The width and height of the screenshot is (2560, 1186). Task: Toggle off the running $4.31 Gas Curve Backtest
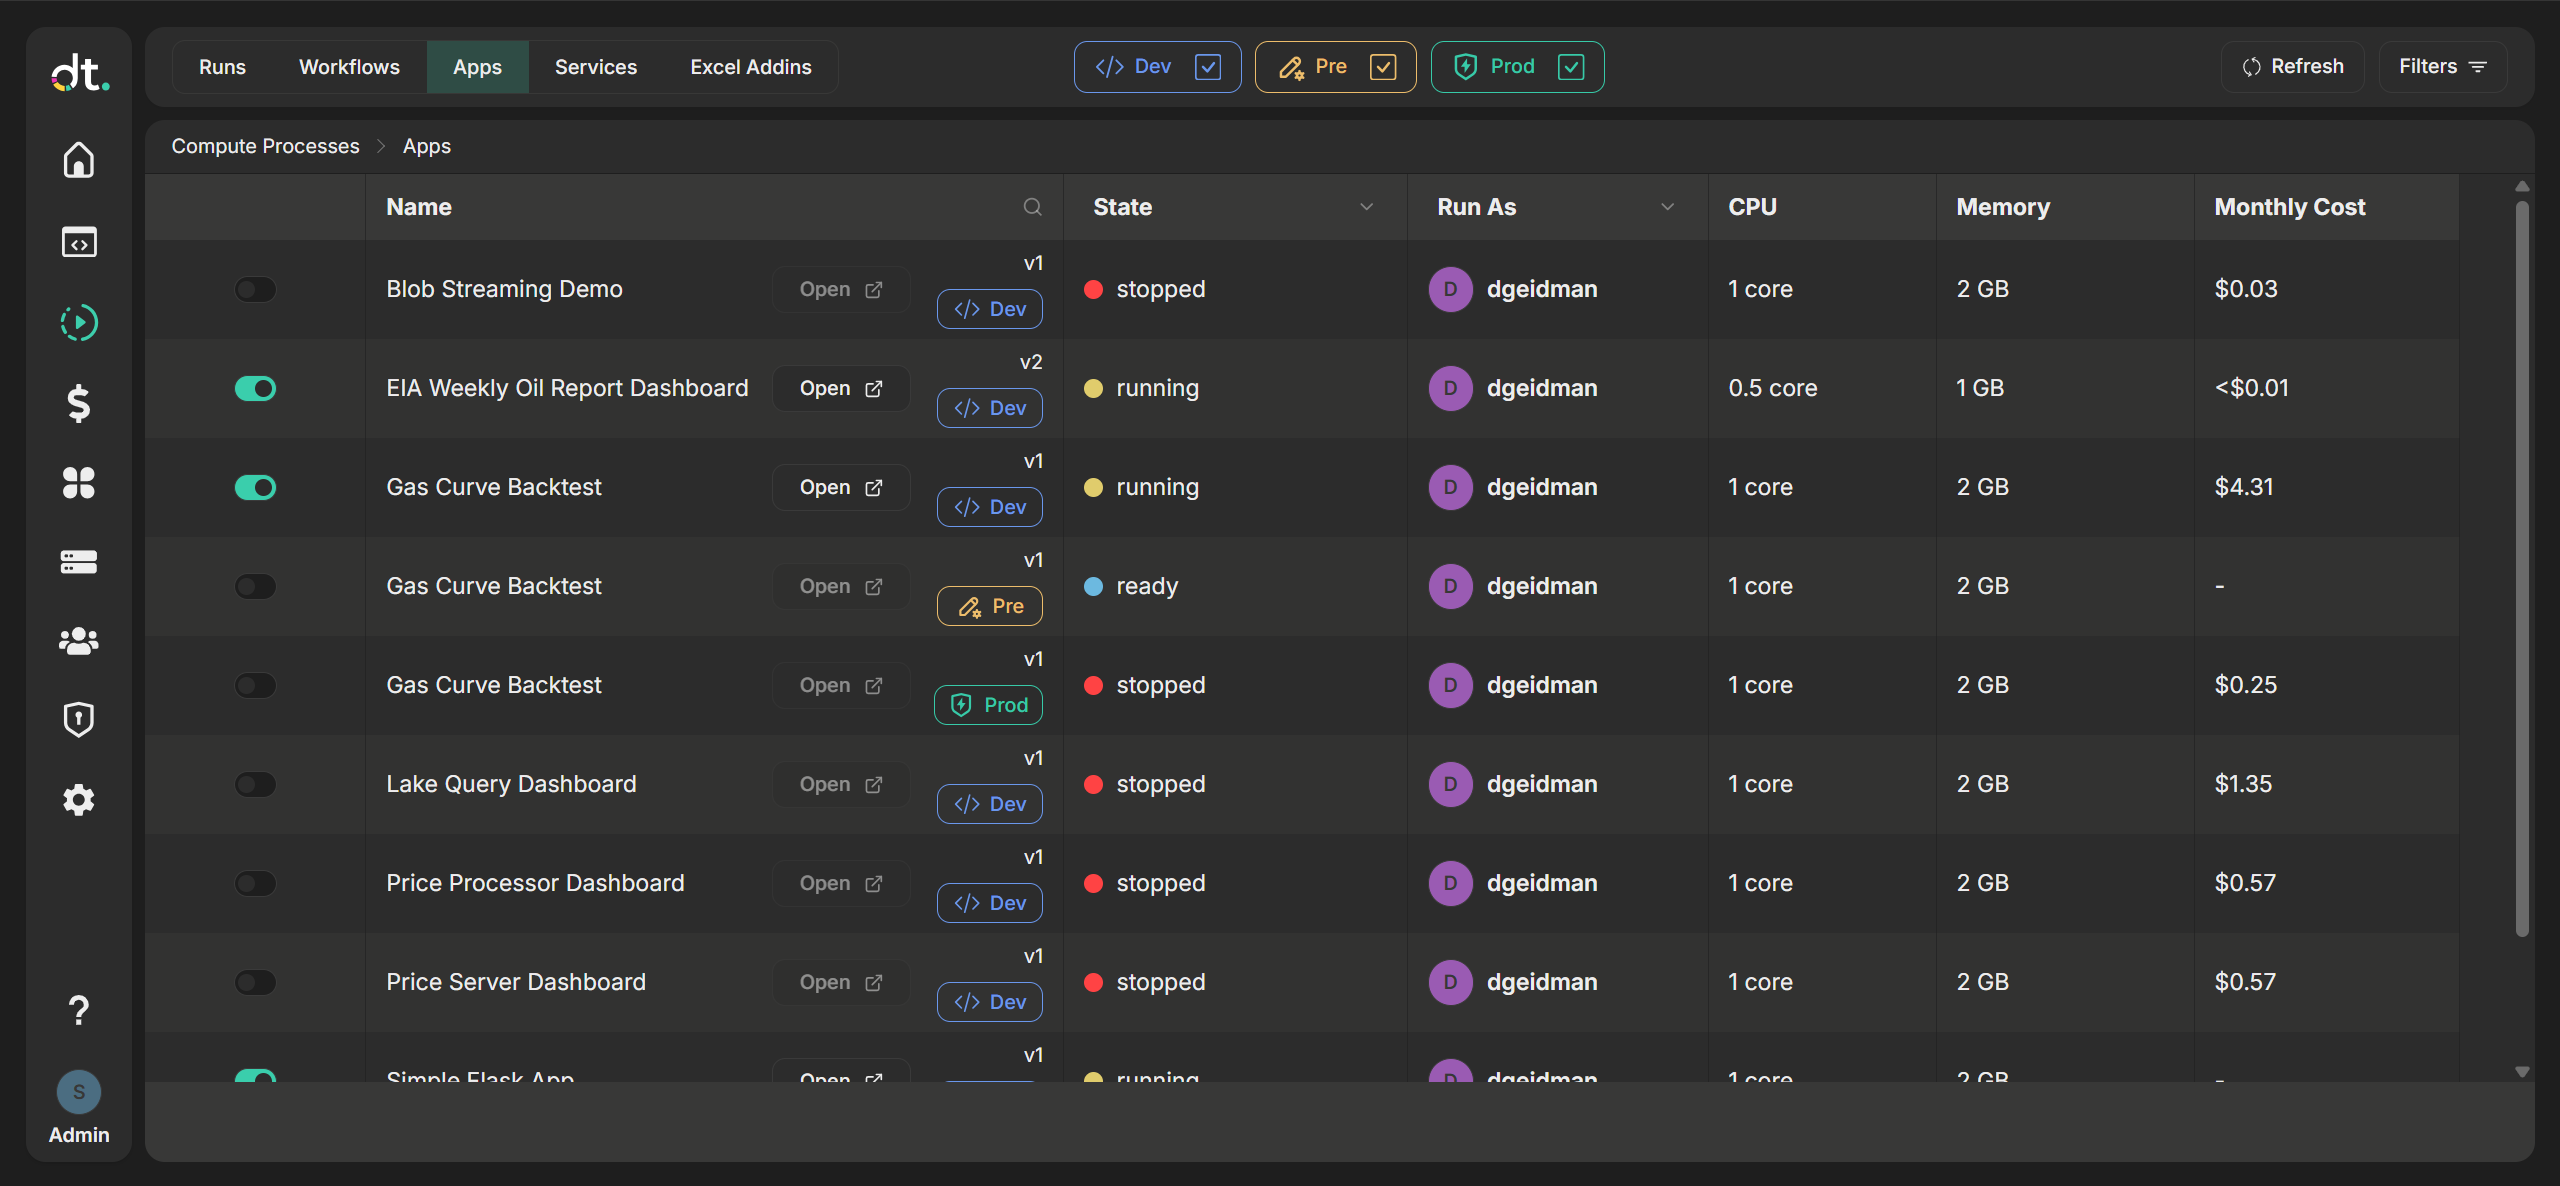[255, 487]
